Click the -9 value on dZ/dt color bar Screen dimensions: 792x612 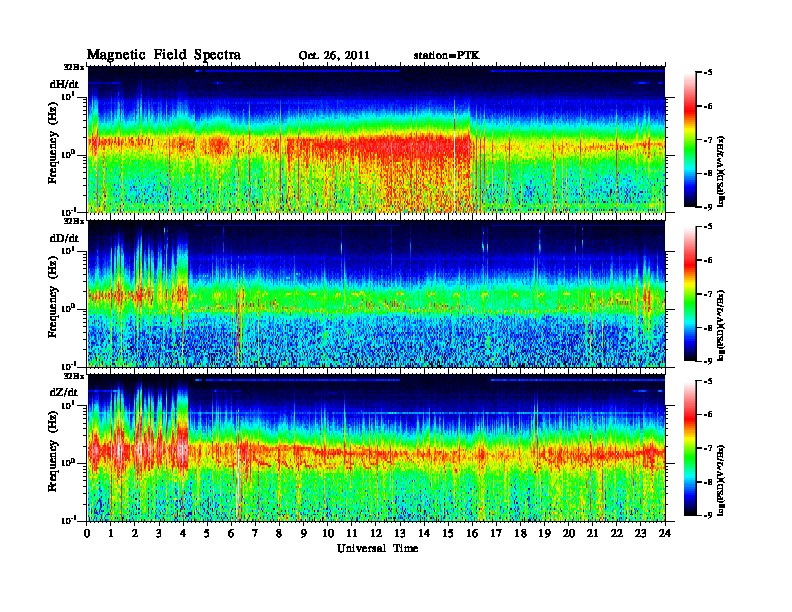708,515
